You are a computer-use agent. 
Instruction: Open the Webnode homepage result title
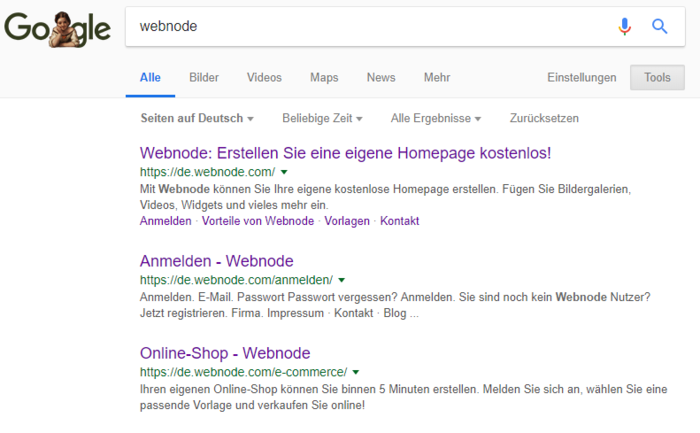[345, 153]
